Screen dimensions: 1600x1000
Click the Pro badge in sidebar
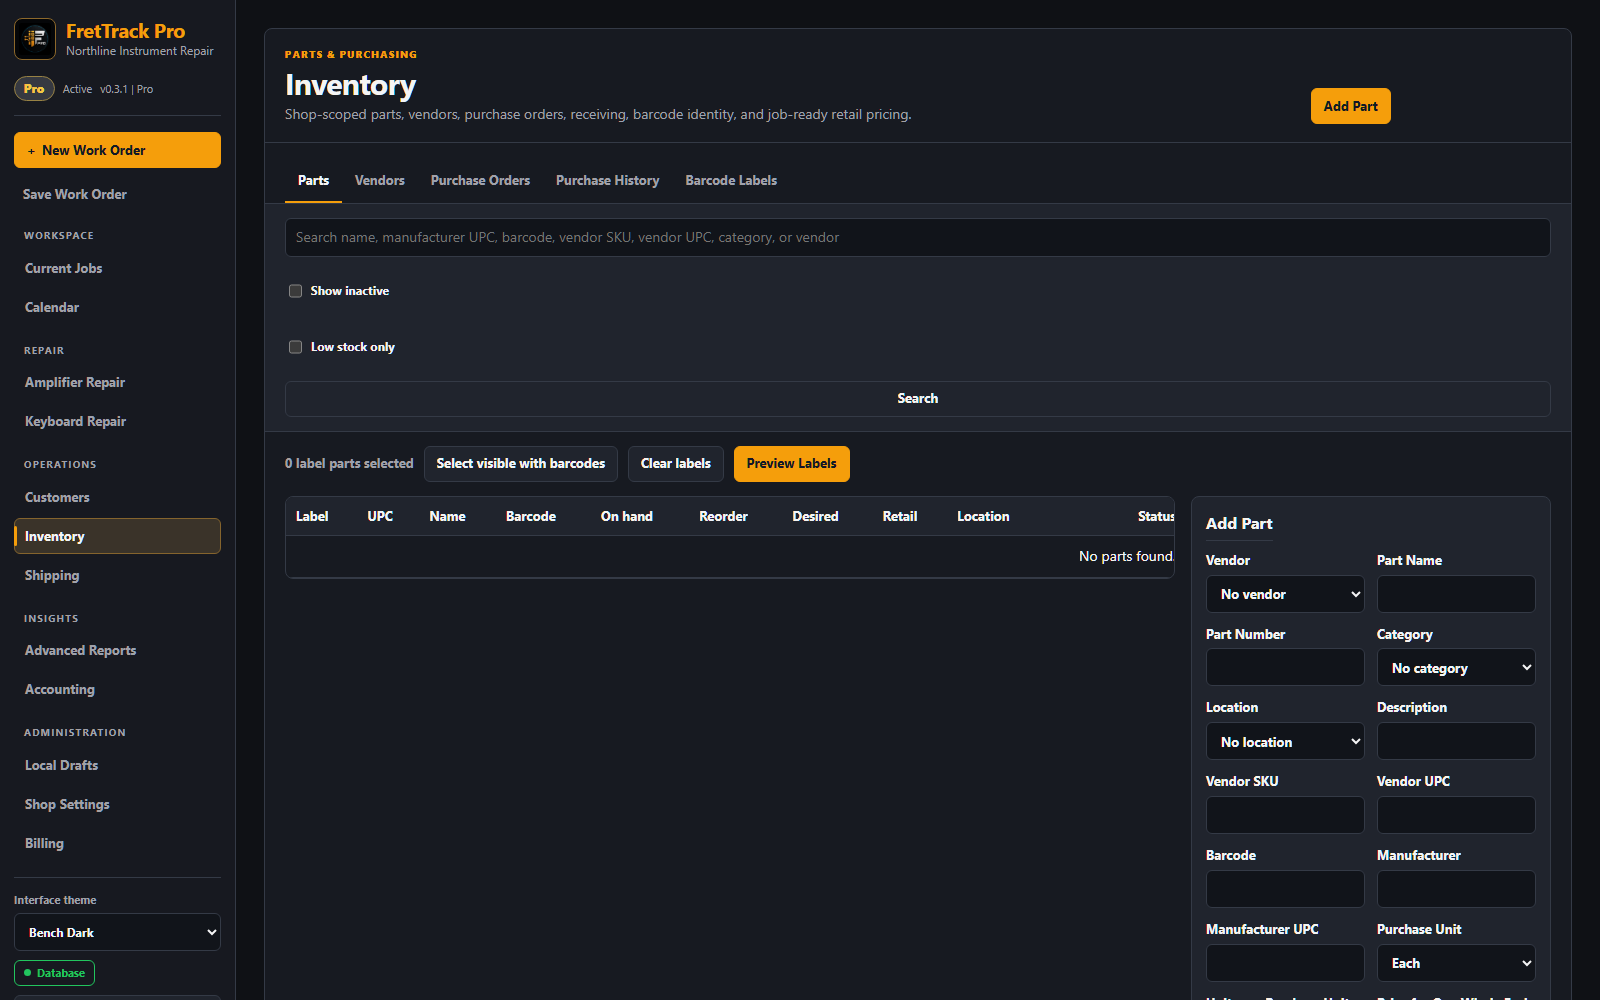34,89
